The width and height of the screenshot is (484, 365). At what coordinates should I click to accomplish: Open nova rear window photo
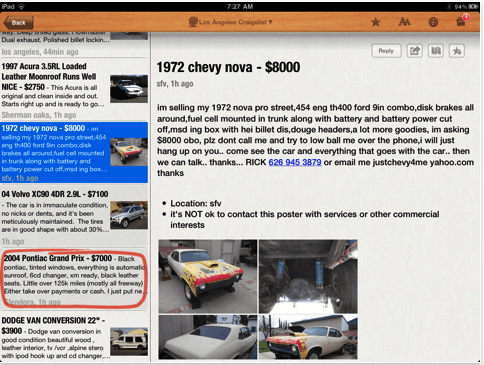(208, 337)
